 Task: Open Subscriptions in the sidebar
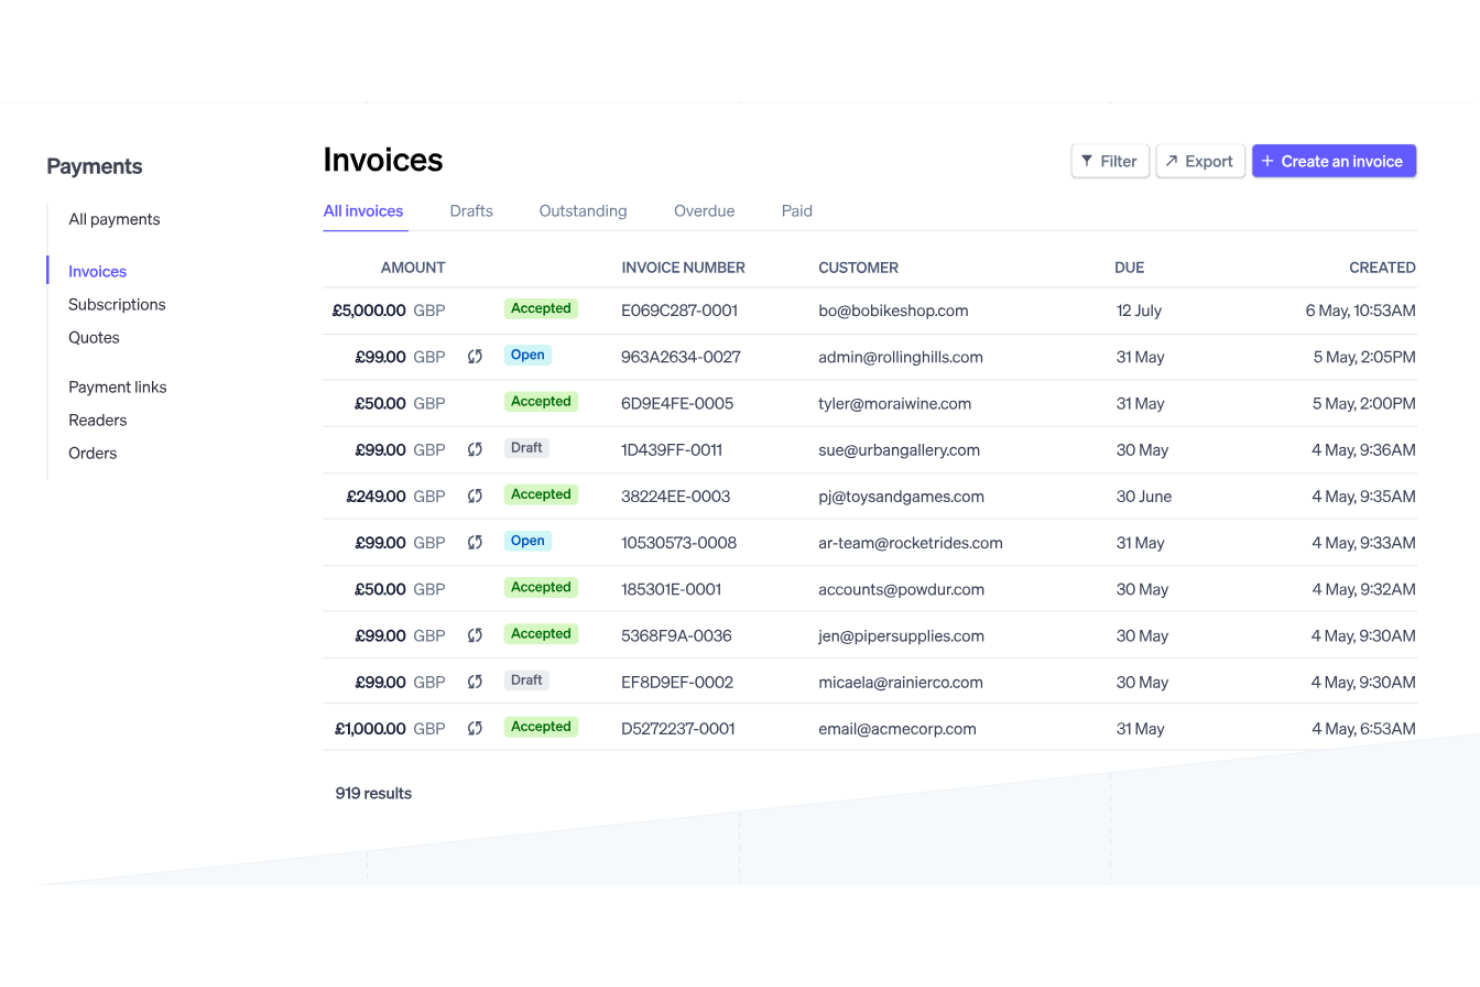(117, 304)
